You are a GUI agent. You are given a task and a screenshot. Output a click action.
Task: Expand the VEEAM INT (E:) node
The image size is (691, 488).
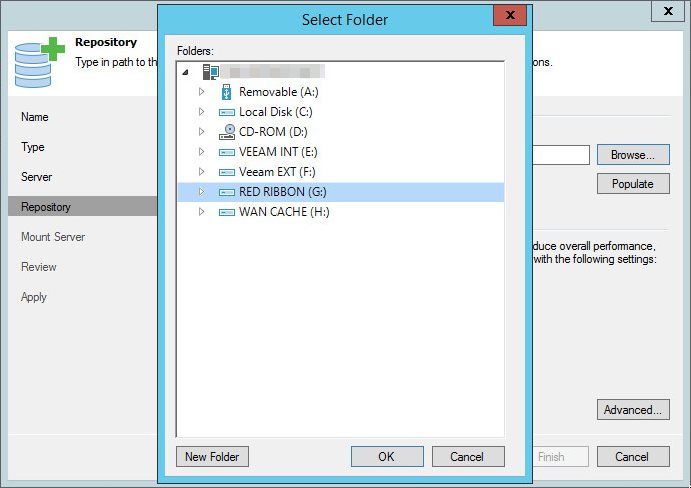[201, 152]
